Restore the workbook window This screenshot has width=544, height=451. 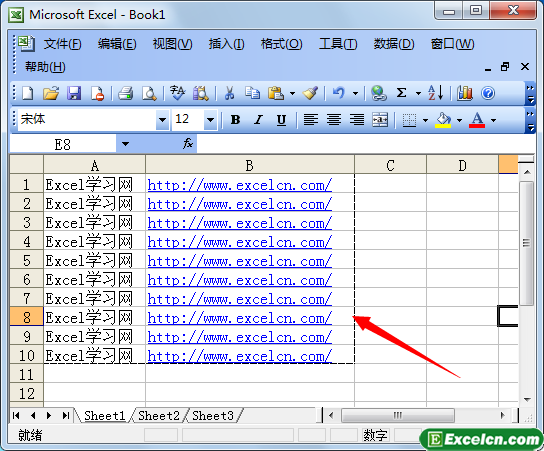coord(505,67)
